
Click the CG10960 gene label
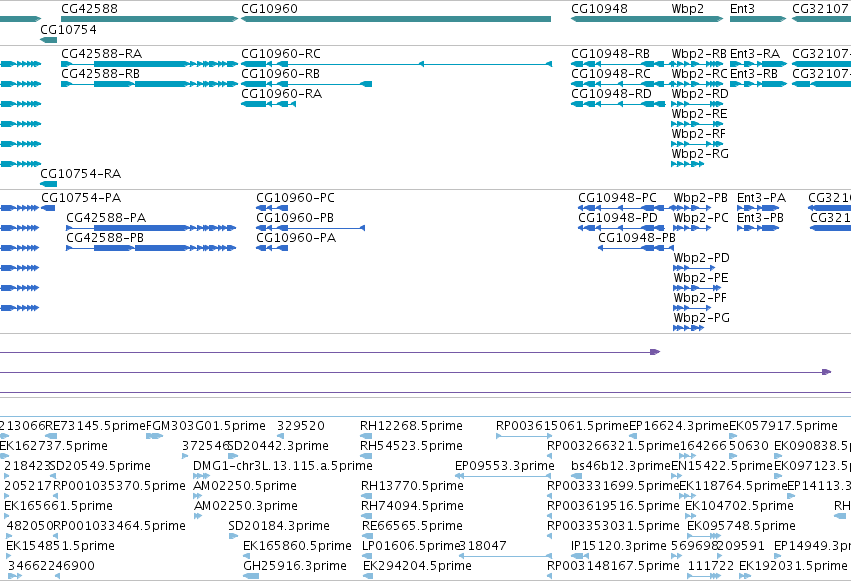click(269, 9)
